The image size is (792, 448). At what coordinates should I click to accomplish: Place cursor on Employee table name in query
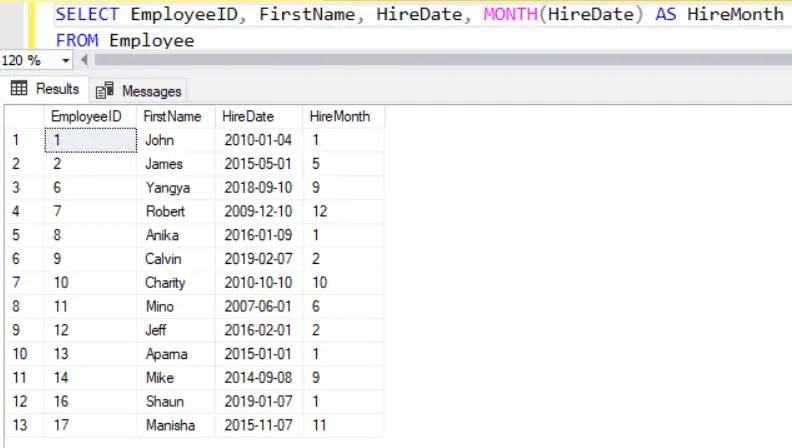click(151, 40)
